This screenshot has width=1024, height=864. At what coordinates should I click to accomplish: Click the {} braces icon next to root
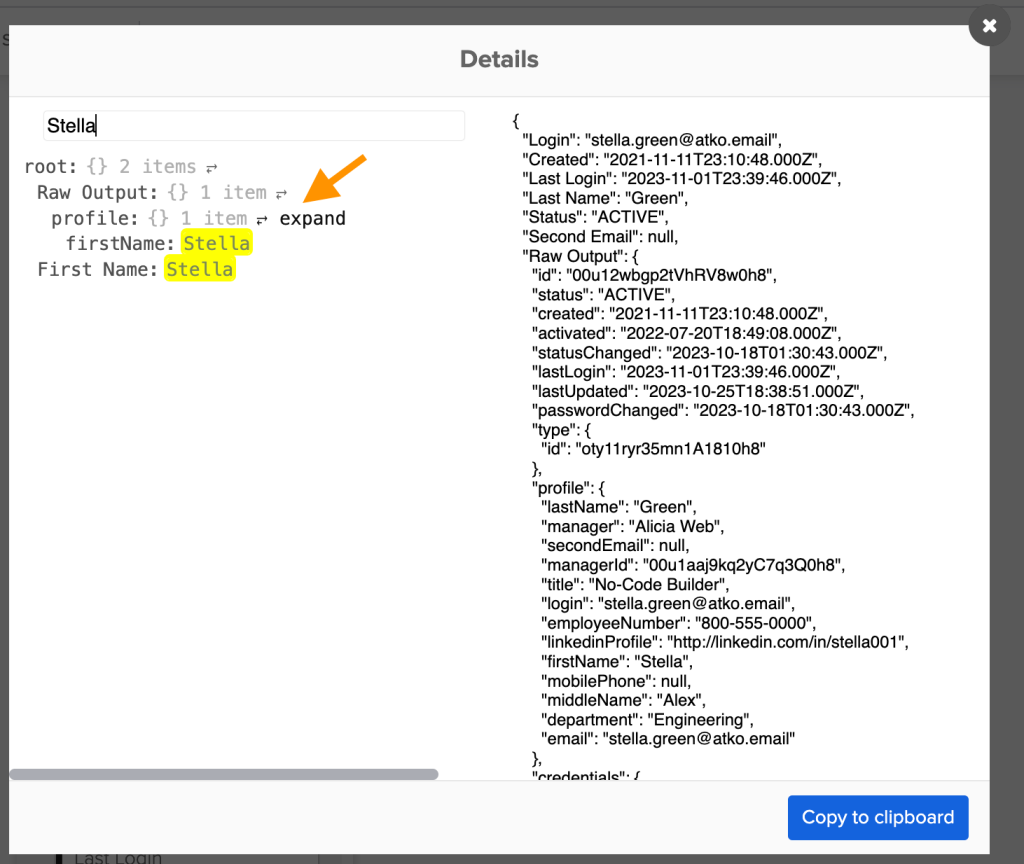(96, 166)
